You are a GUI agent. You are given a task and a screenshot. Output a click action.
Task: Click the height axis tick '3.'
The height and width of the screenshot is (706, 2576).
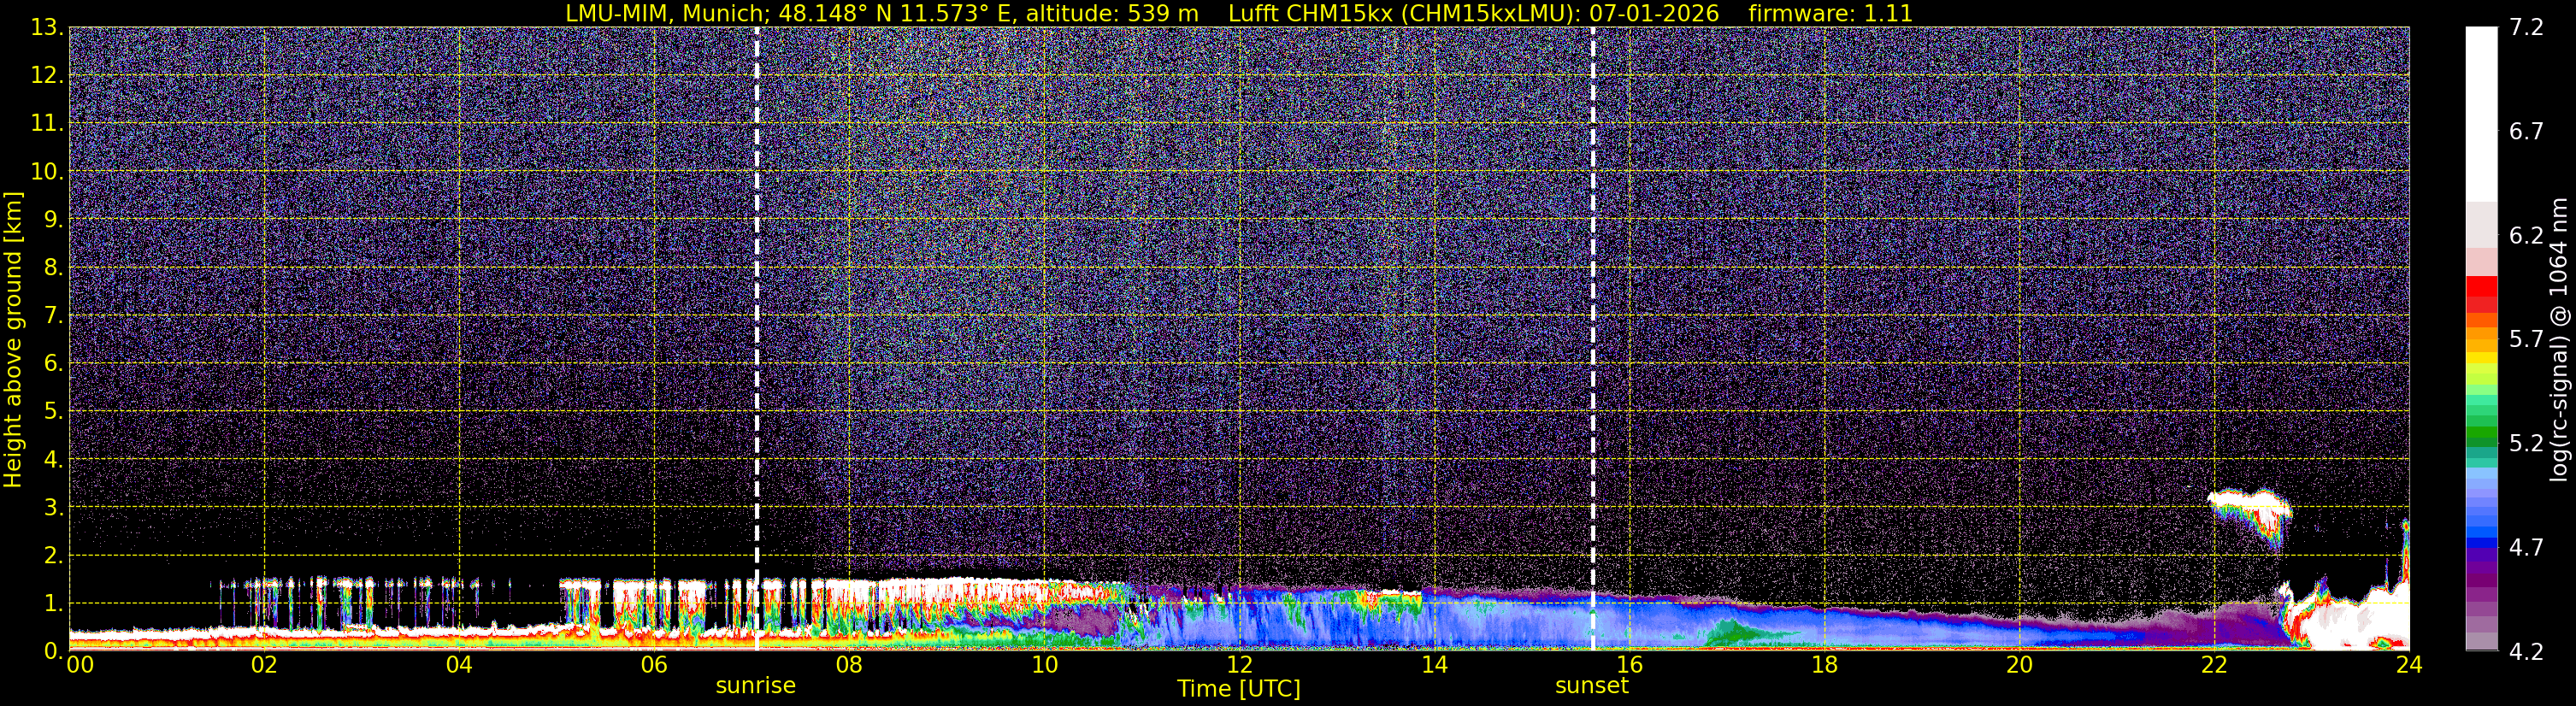[54, 507]
